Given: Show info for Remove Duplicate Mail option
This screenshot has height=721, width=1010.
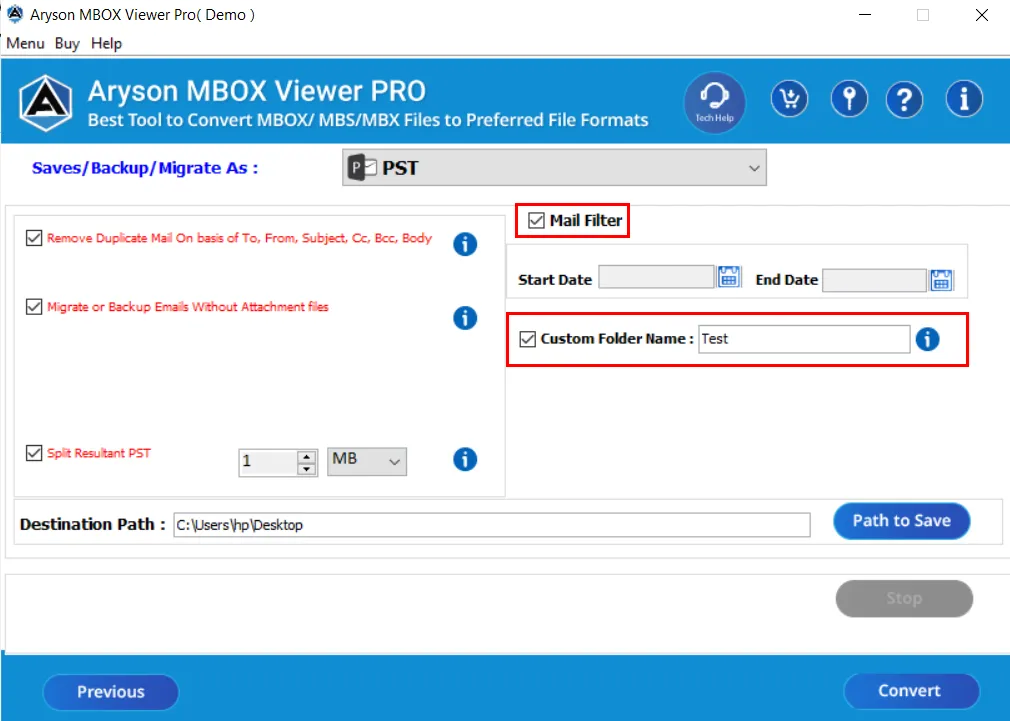Looking at the screenshot, I should coord(465,244).
